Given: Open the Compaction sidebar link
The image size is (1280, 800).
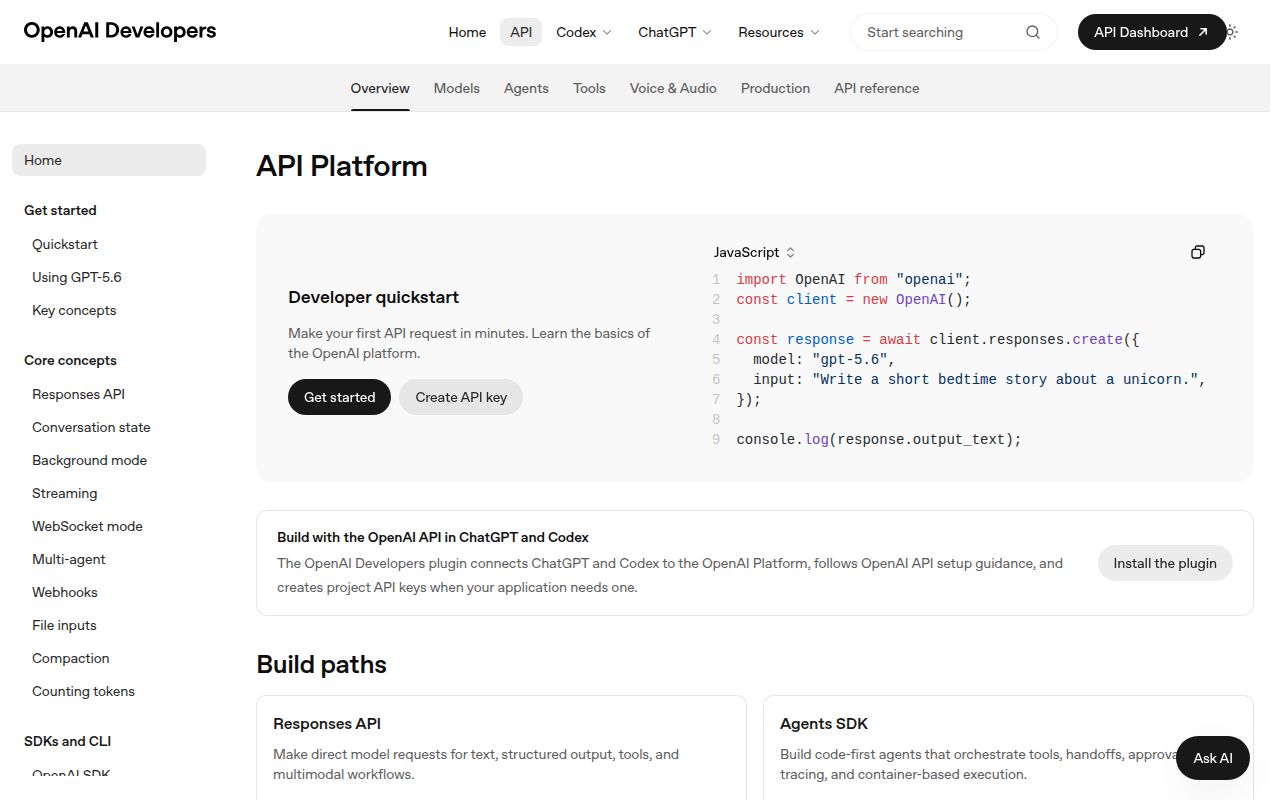Looking at the screenshot, I should click(71, 658).
